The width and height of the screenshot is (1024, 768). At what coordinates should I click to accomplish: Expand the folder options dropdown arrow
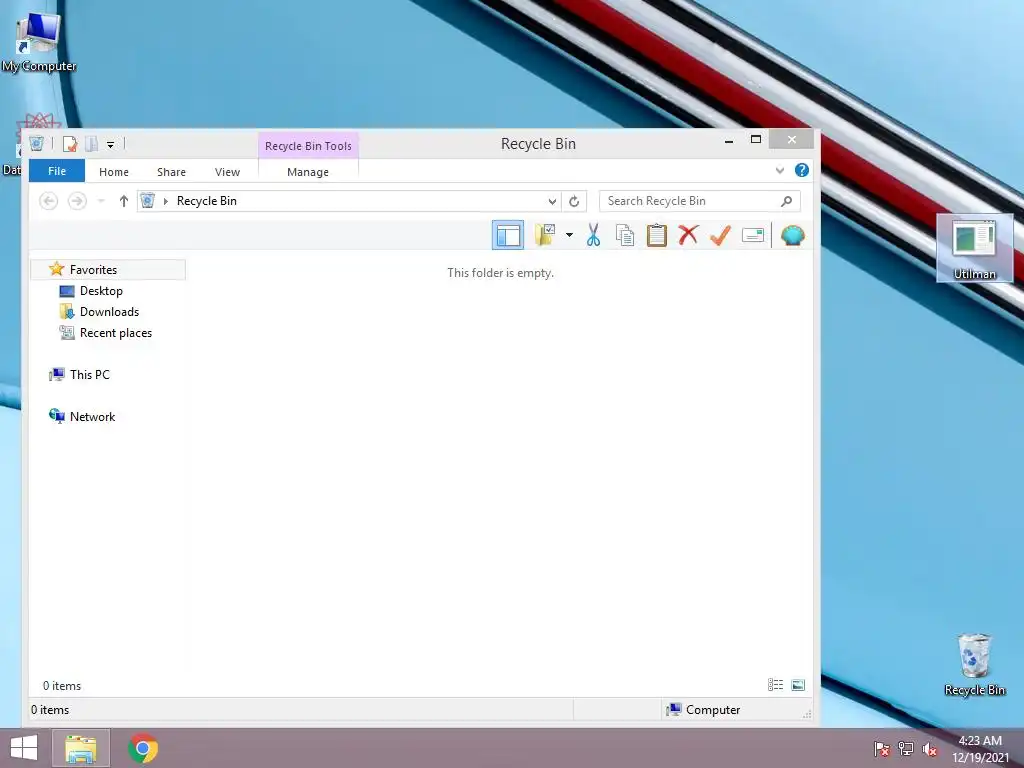click(x=569, y=235)
